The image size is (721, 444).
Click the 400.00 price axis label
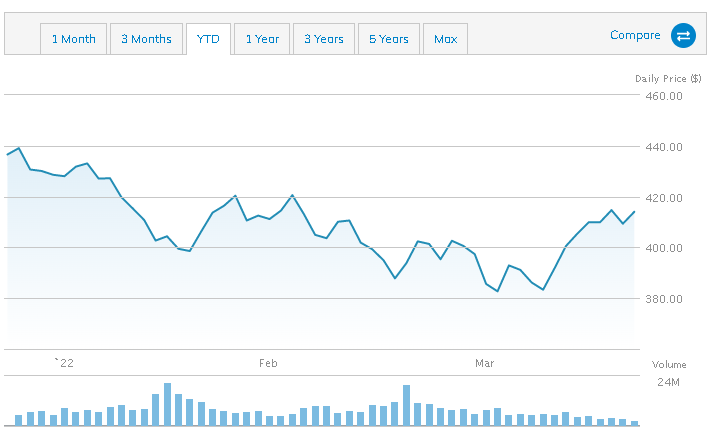coord(664,248)
